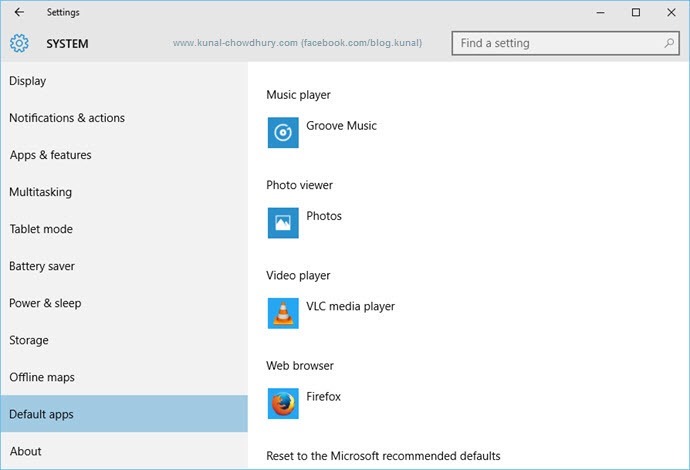Click the Web browser heading
Viewport: 690px width, 470px height.
[x=300, y=366]
